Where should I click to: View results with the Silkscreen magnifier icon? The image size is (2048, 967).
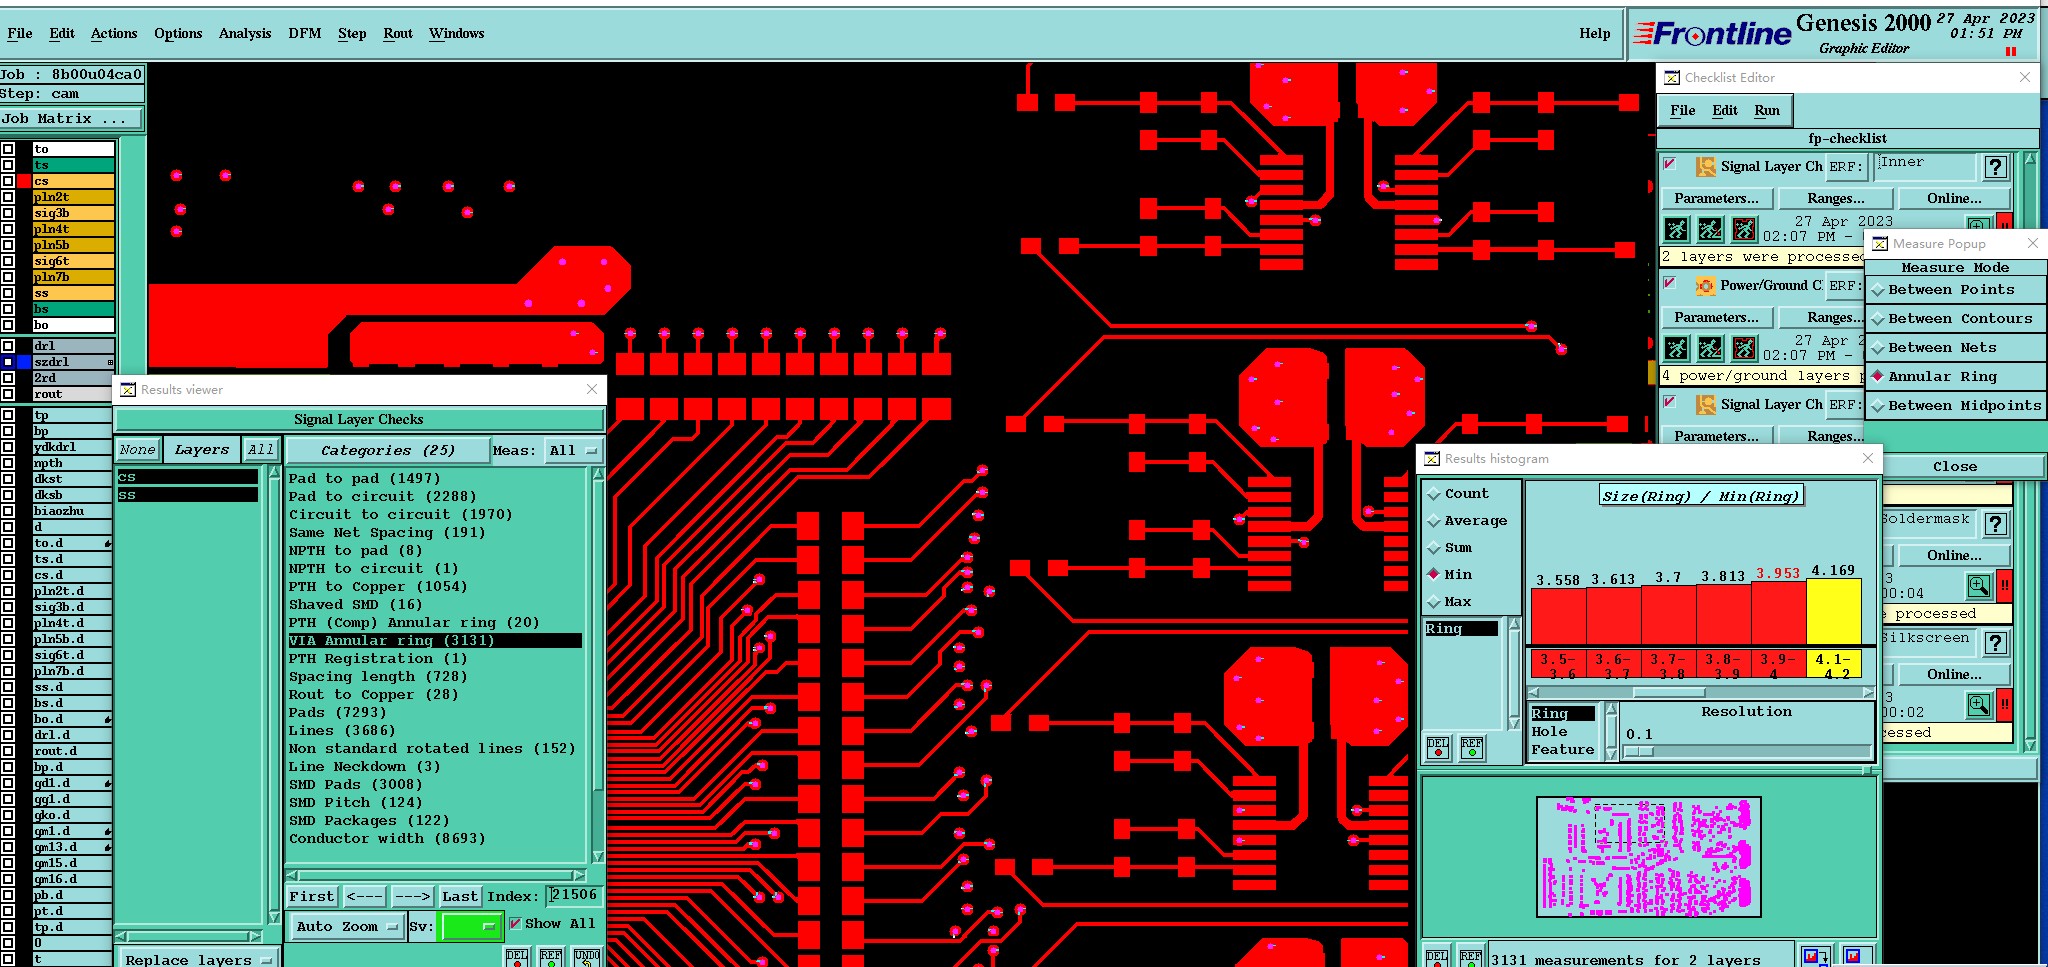click(1979, 705)
